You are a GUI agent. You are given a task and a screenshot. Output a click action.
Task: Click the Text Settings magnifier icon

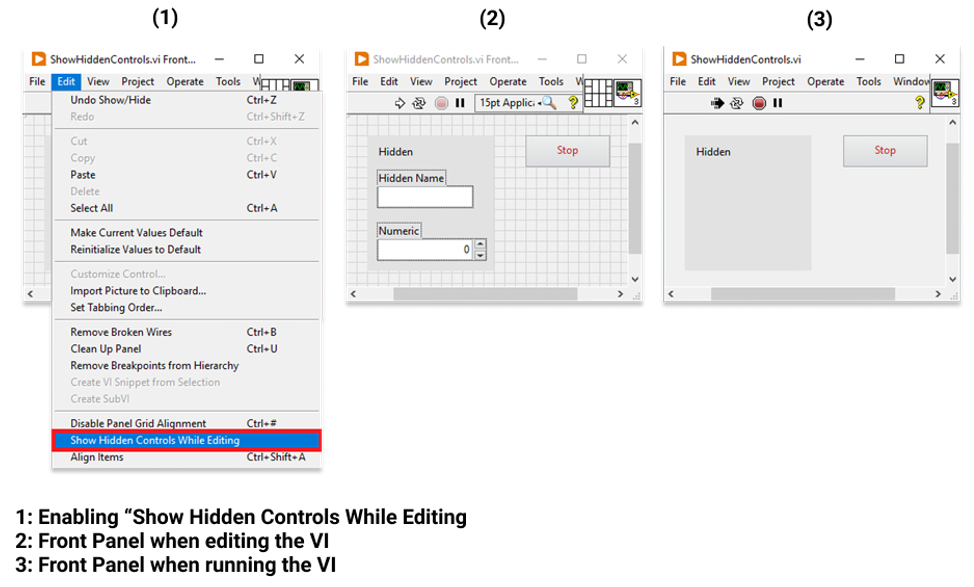coord(549,103)
